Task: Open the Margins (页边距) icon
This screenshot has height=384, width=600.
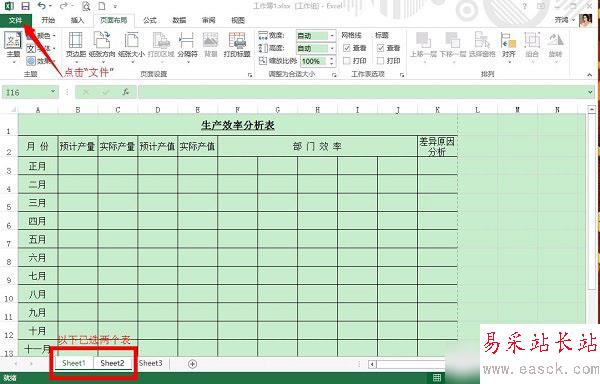Action: click(75, 41)
